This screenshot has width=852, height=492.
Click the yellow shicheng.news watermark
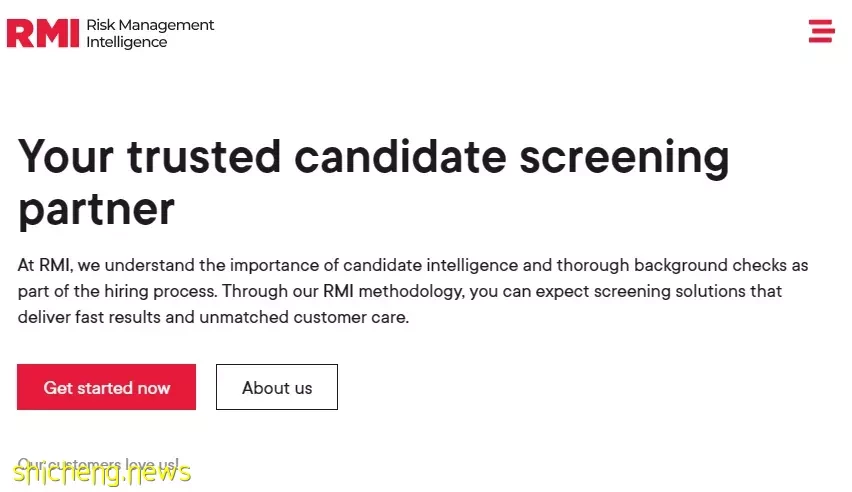click(102, 474)
